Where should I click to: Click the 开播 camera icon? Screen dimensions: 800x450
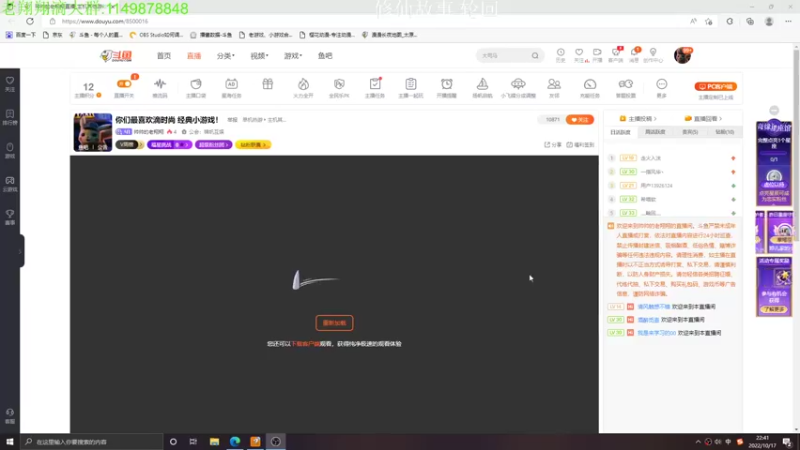pyautogui.click(x=597, y=55)
